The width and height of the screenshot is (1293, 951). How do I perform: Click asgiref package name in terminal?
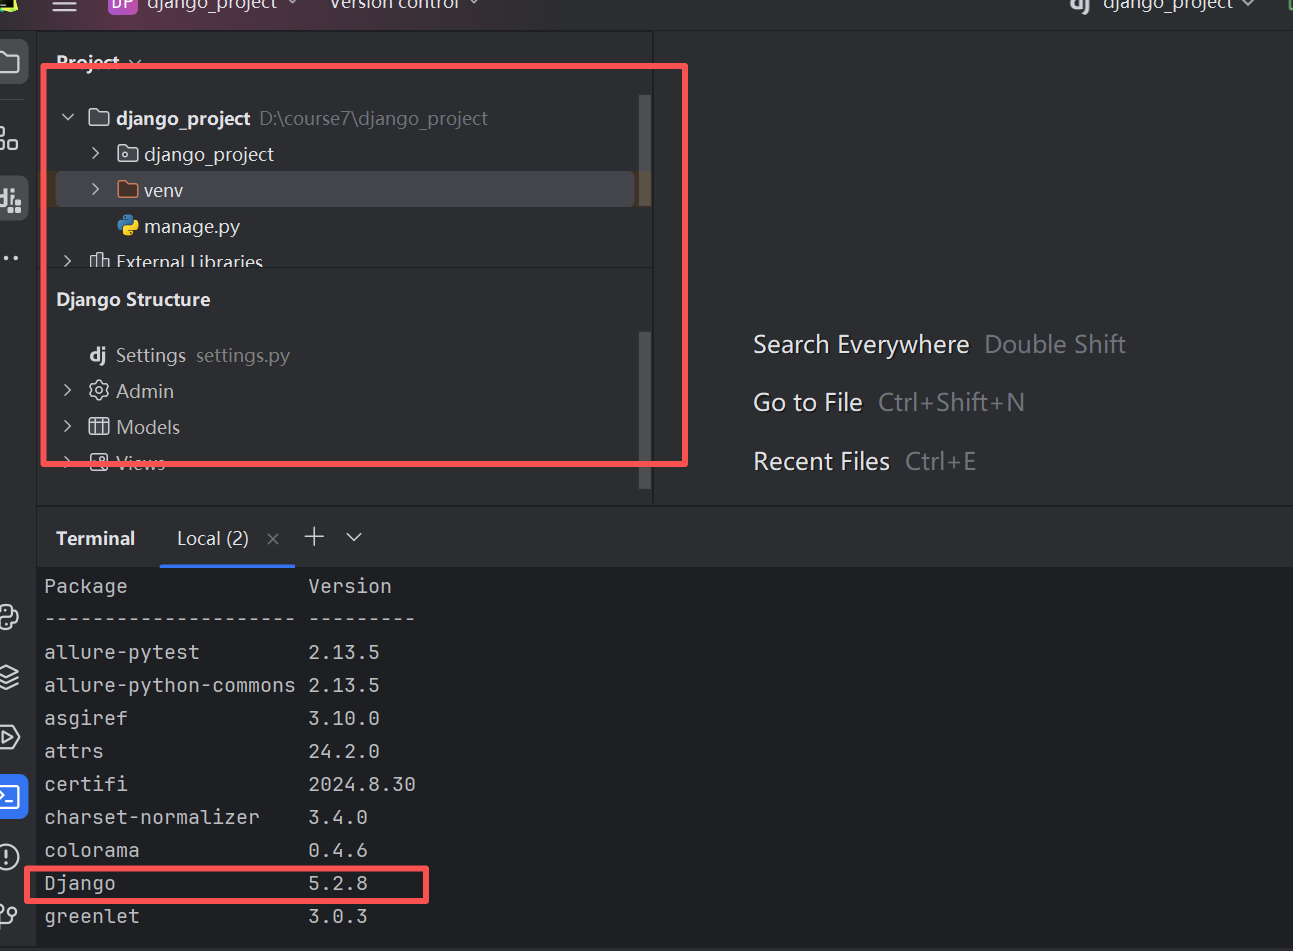tap(86, 718)
